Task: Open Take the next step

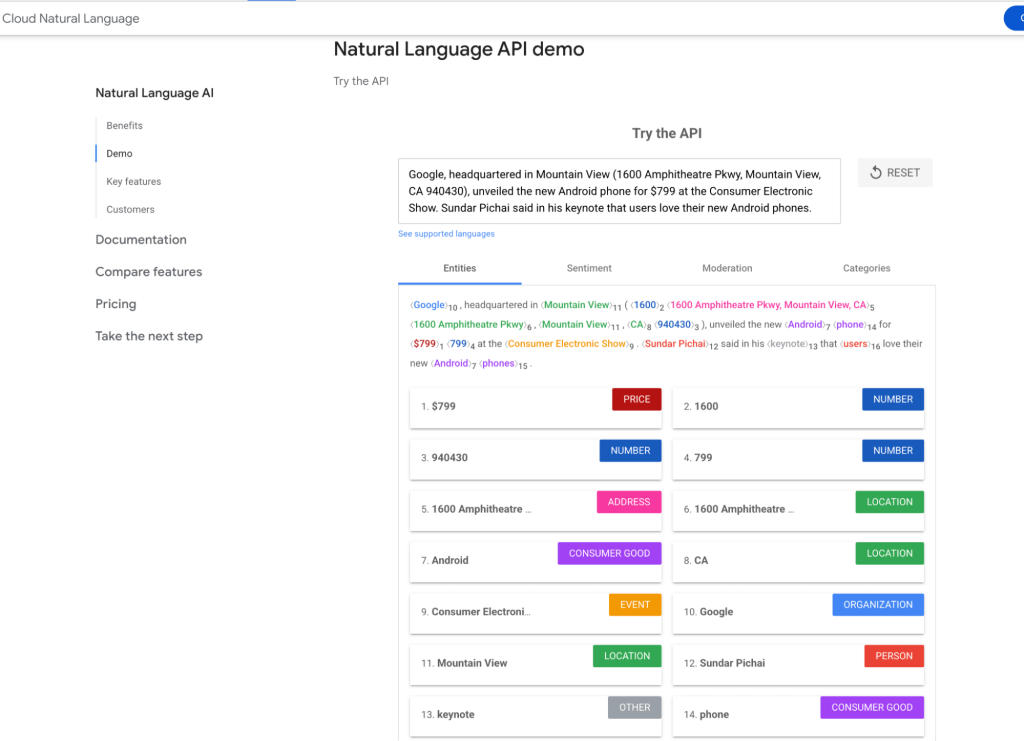Action: coord(149,336)
